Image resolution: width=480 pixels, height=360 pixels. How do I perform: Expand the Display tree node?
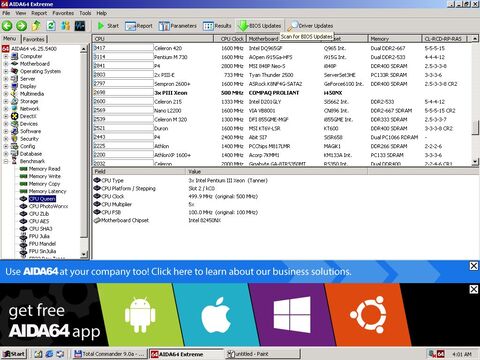coord(6,86)
